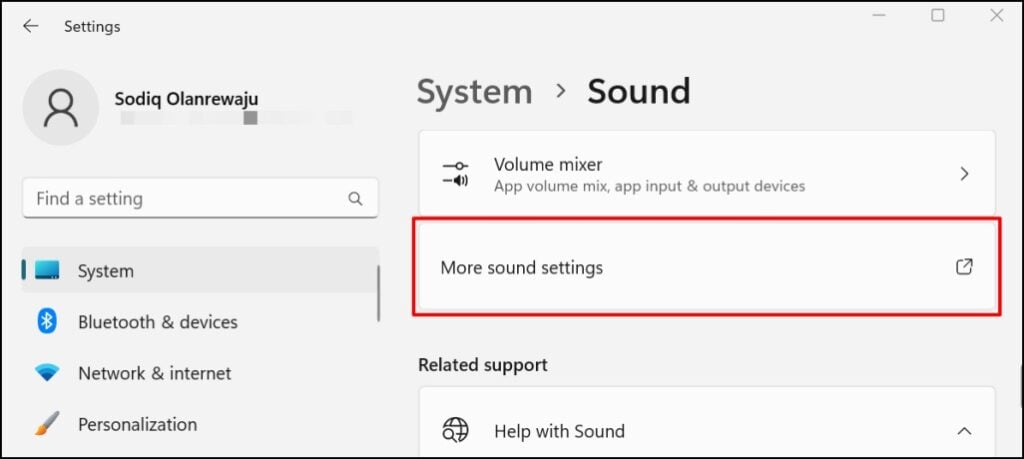Collapse the Help with Sound section
The height and width of the screenshot is (459, 1024).
[x=964, y=431]
